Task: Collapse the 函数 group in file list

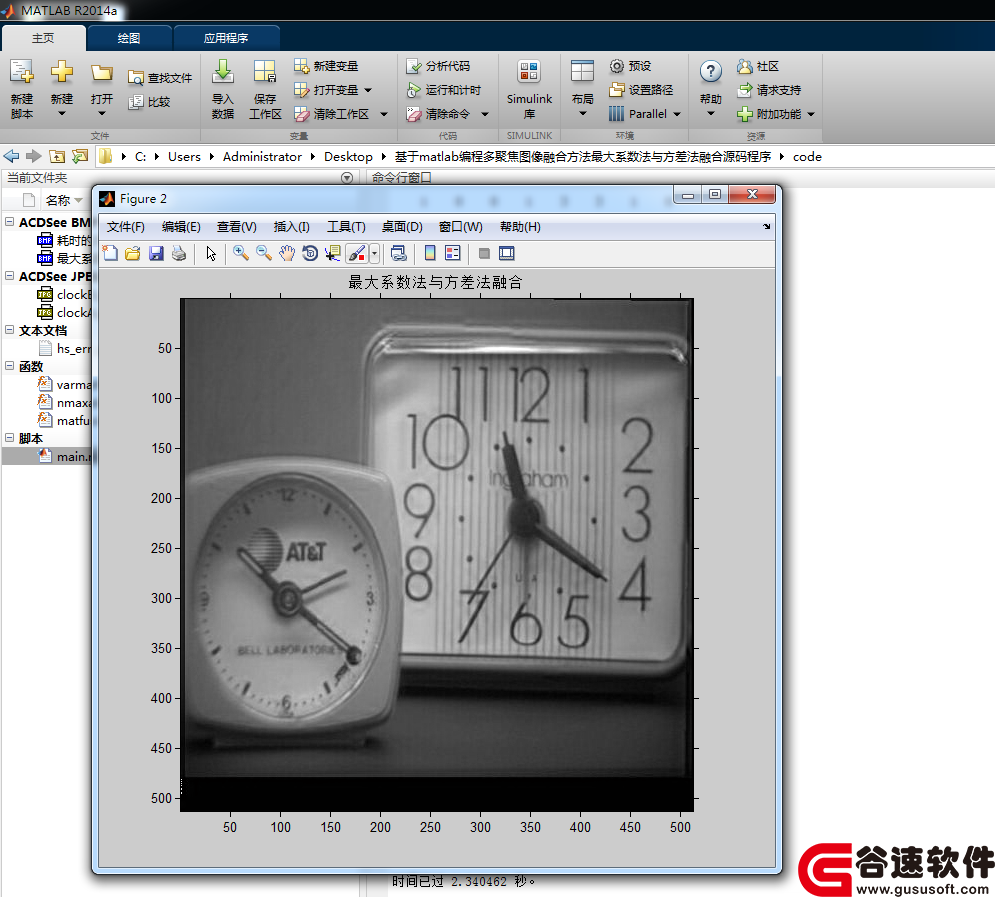Action: click(10, 366)
